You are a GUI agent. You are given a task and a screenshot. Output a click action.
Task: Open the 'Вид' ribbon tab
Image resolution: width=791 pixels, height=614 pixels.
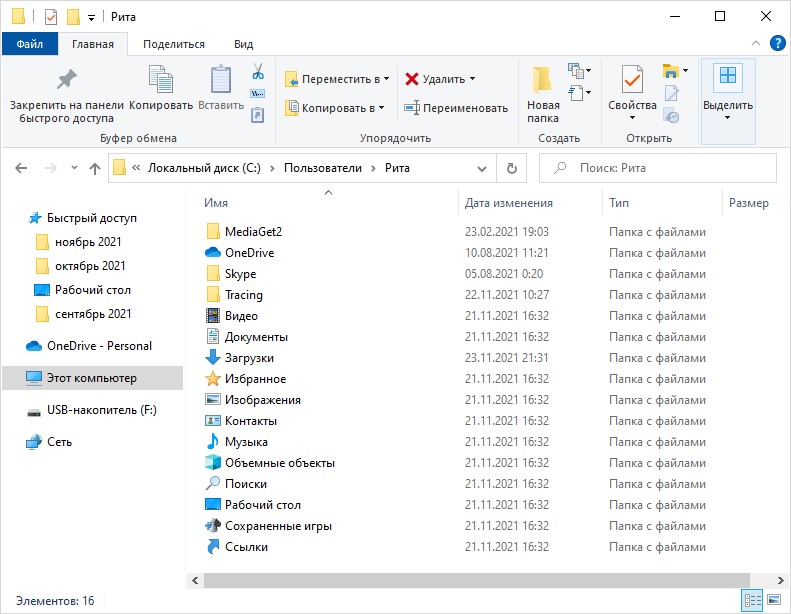[243, 44]
